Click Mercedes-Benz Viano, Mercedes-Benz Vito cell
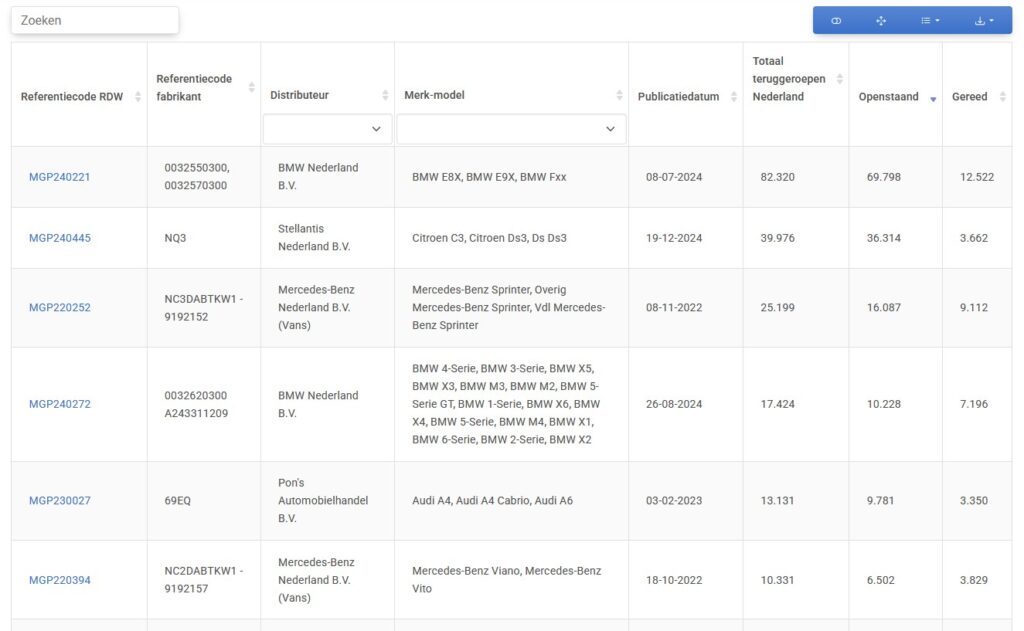The width and height of the screenshot is (1024, 631). pyautogui.click(x=506, y=579)
